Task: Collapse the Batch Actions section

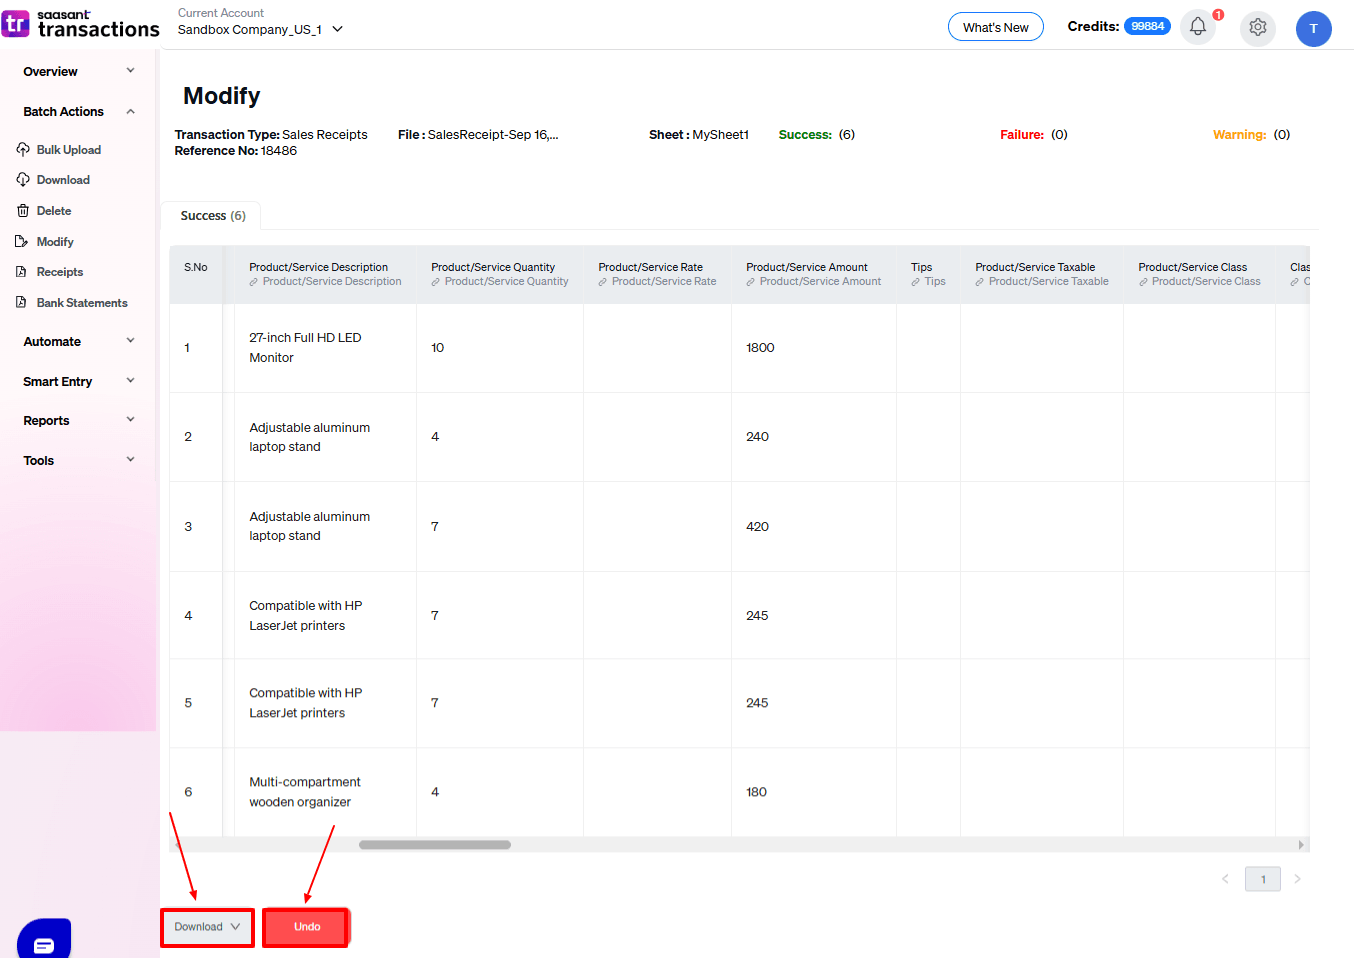Action: (x=130, y=112)
